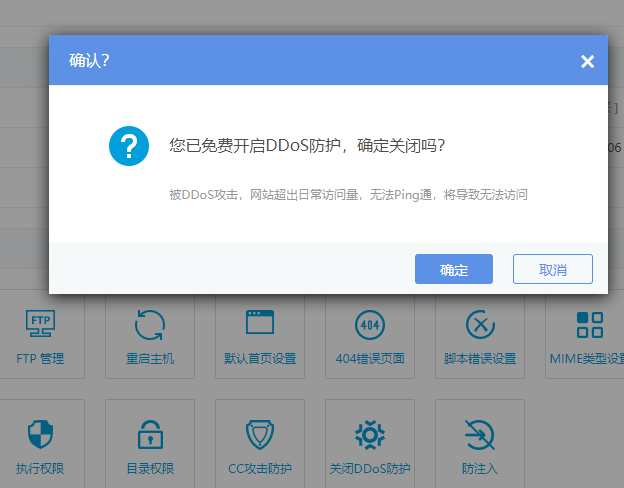Click the 404错误页面 icon
This screenshot has height=488, width=624.
coord(370,323)
